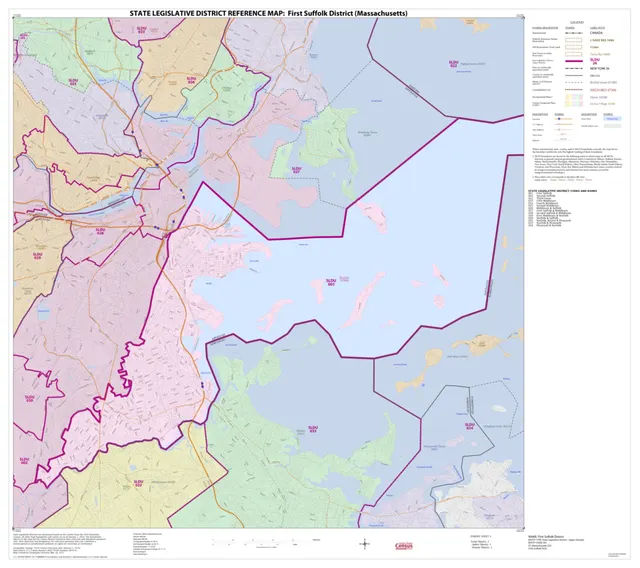The image size is (640, 568).
Task: Click the north arrow compass symbol
Action: click(x=364, y=544)
